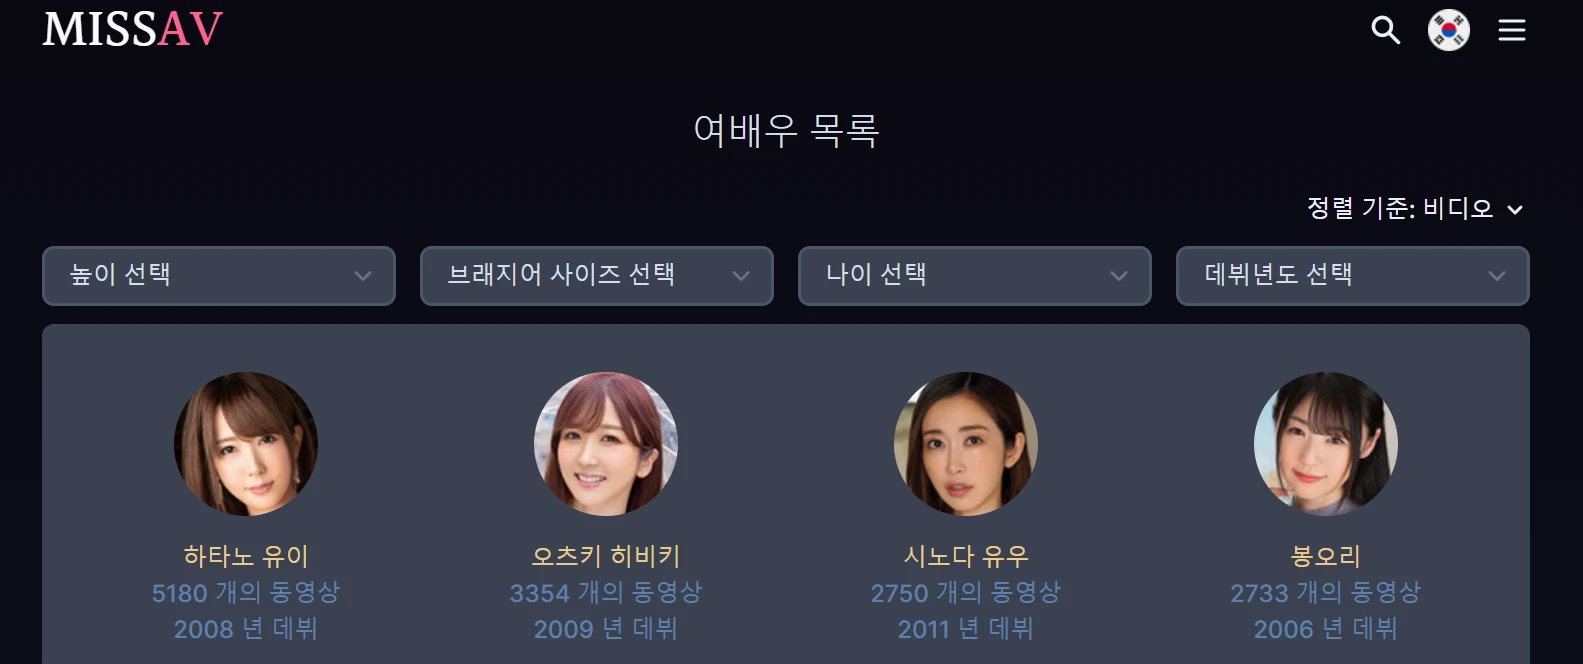
Task: Open the avatar above 봉오리
Action: pos(1326,444)
